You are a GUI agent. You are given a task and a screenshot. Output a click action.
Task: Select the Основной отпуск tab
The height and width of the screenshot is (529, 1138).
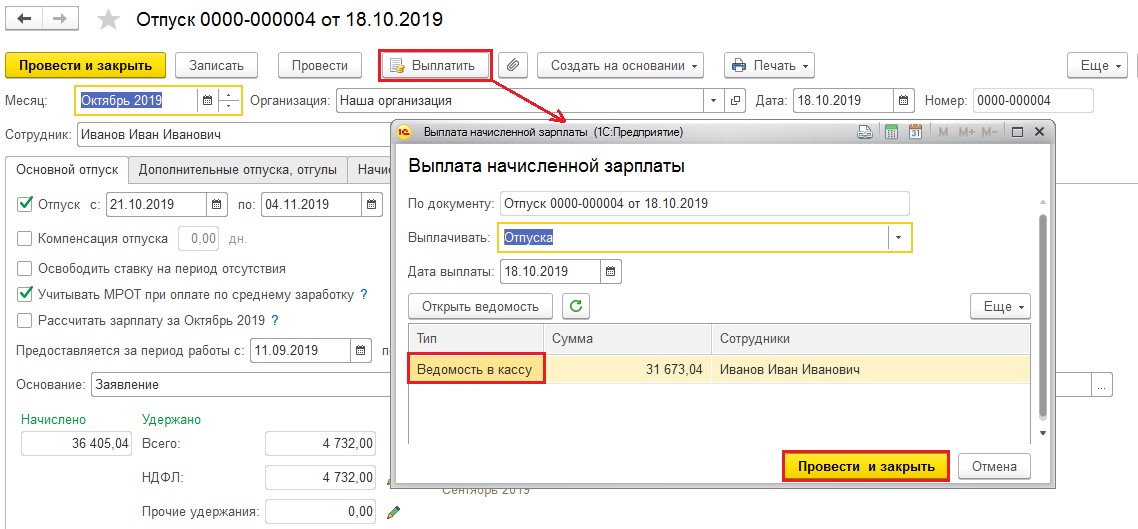coord(68,170)
